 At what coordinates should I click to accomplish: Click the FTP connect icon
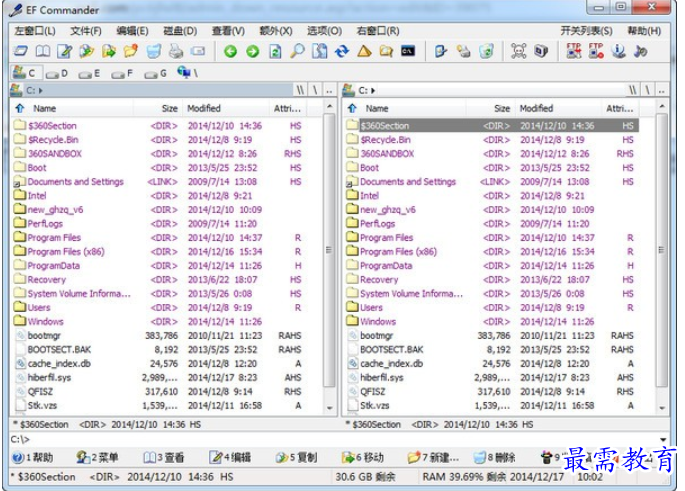click(574, 51)
